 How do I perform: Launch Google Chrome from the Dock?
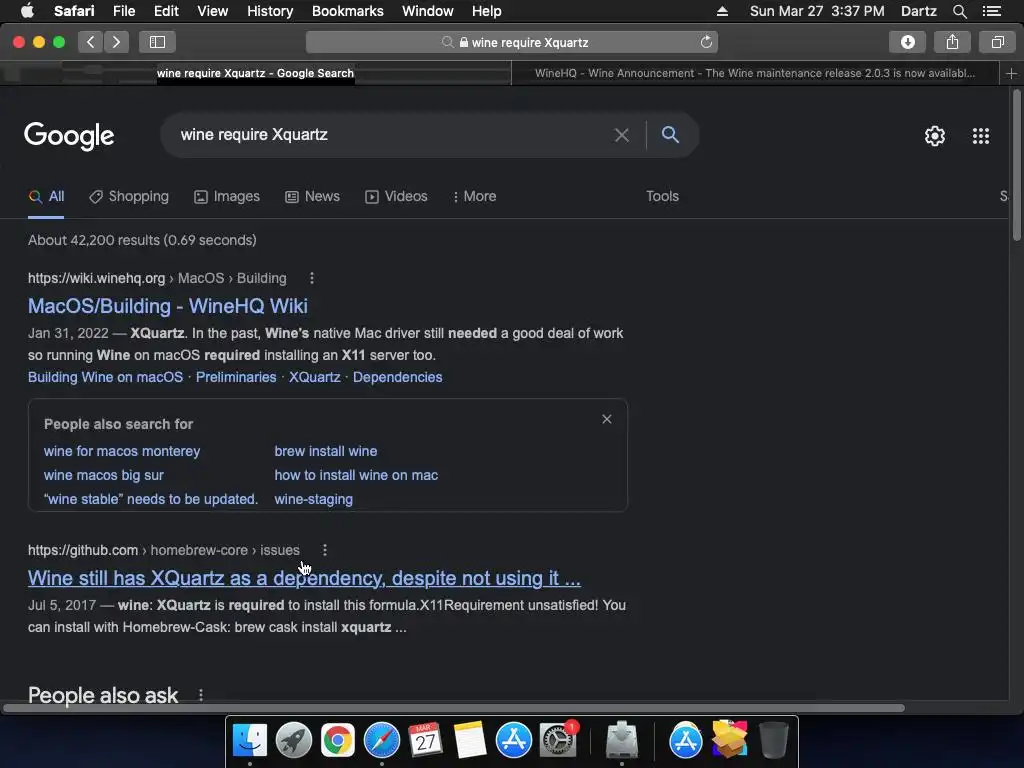pos(338,741)
